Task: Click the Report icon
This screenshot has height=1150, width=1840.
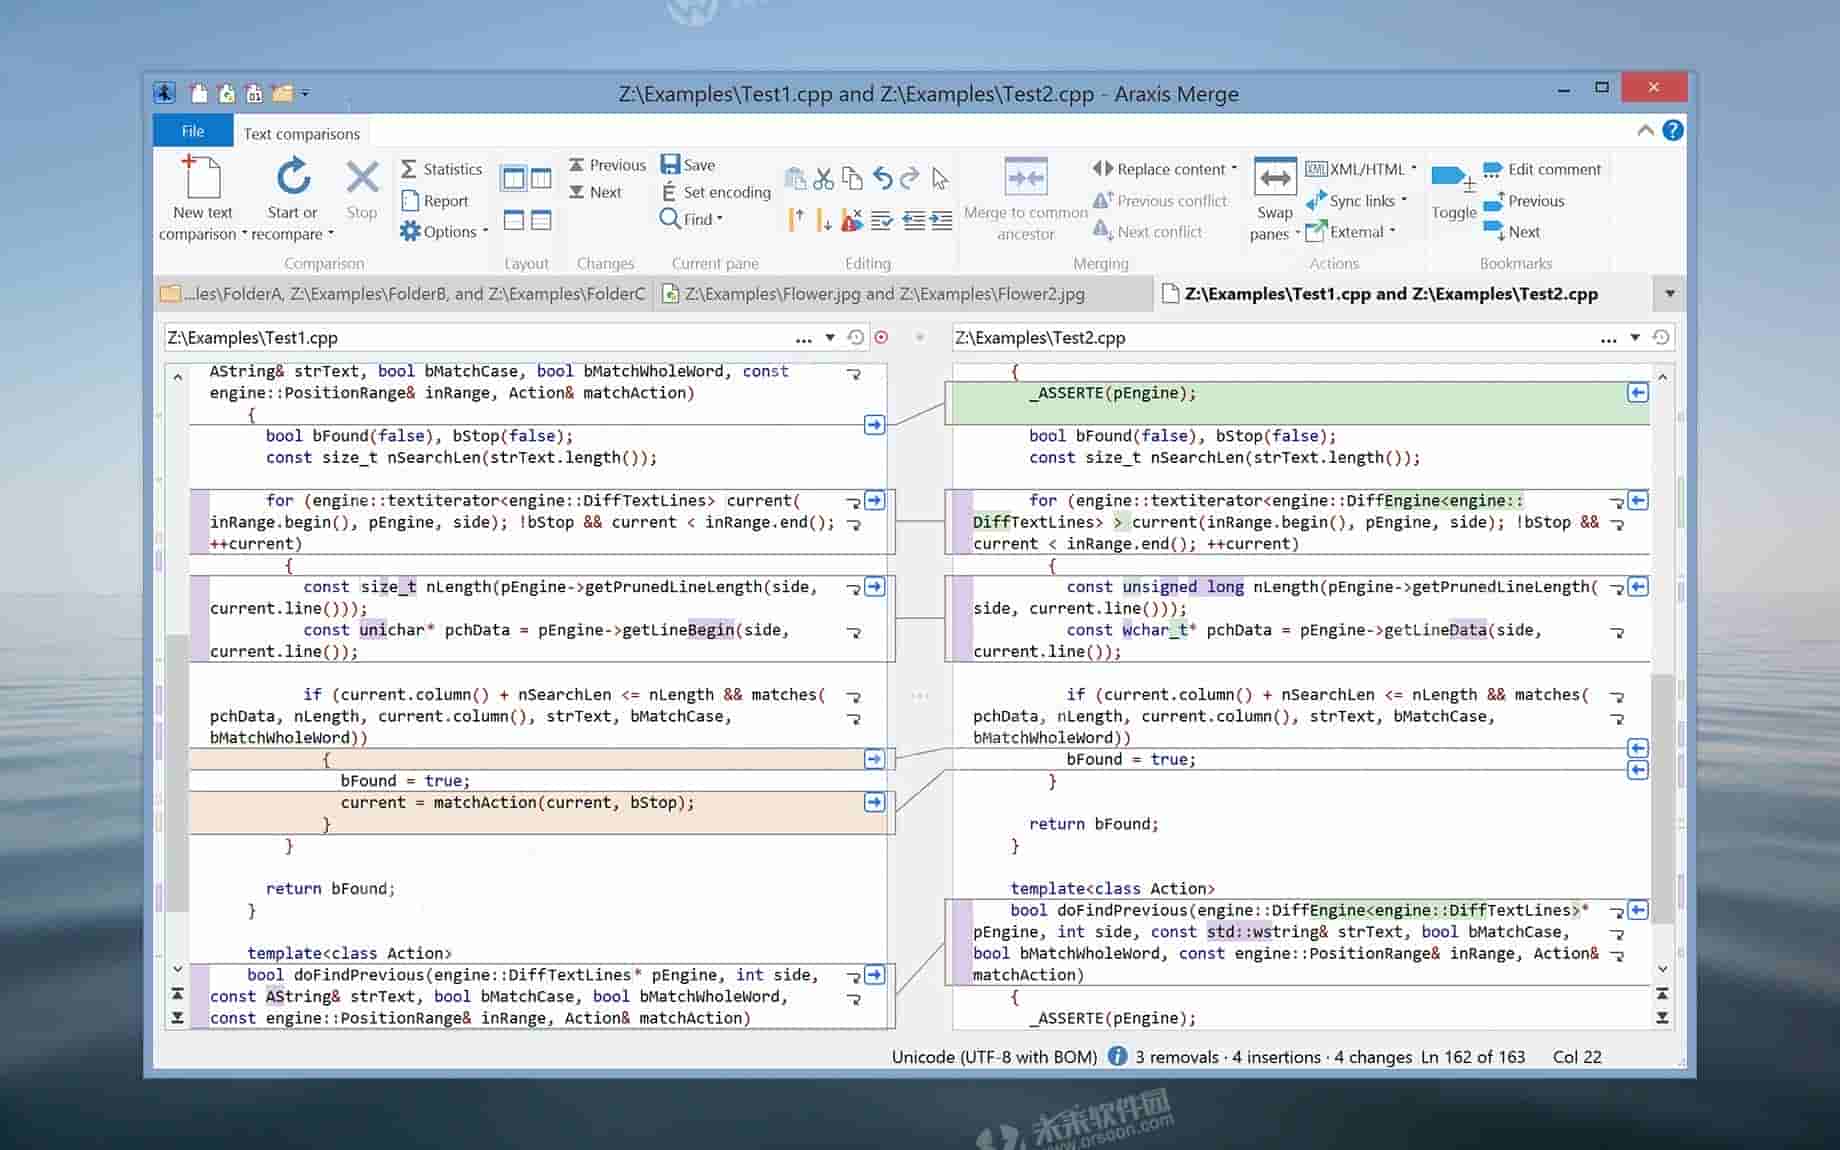Action: point(410,201)
